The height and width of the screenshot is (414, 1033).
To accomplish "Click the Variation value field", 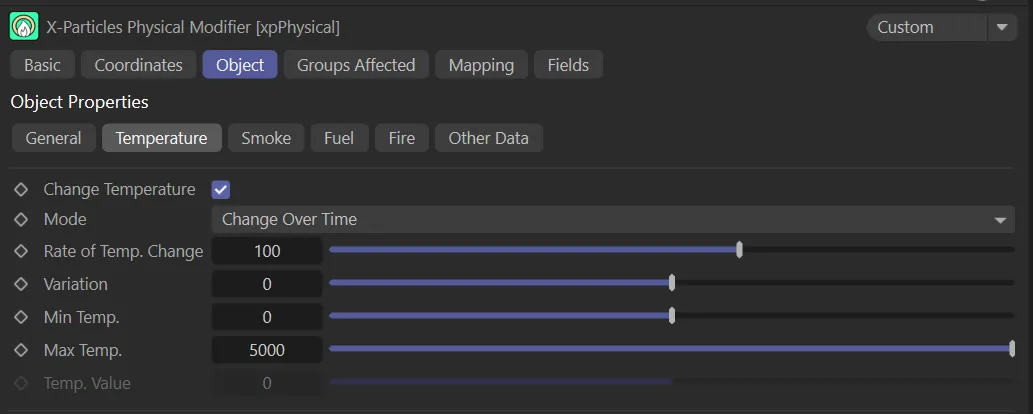I will (267, 284).
